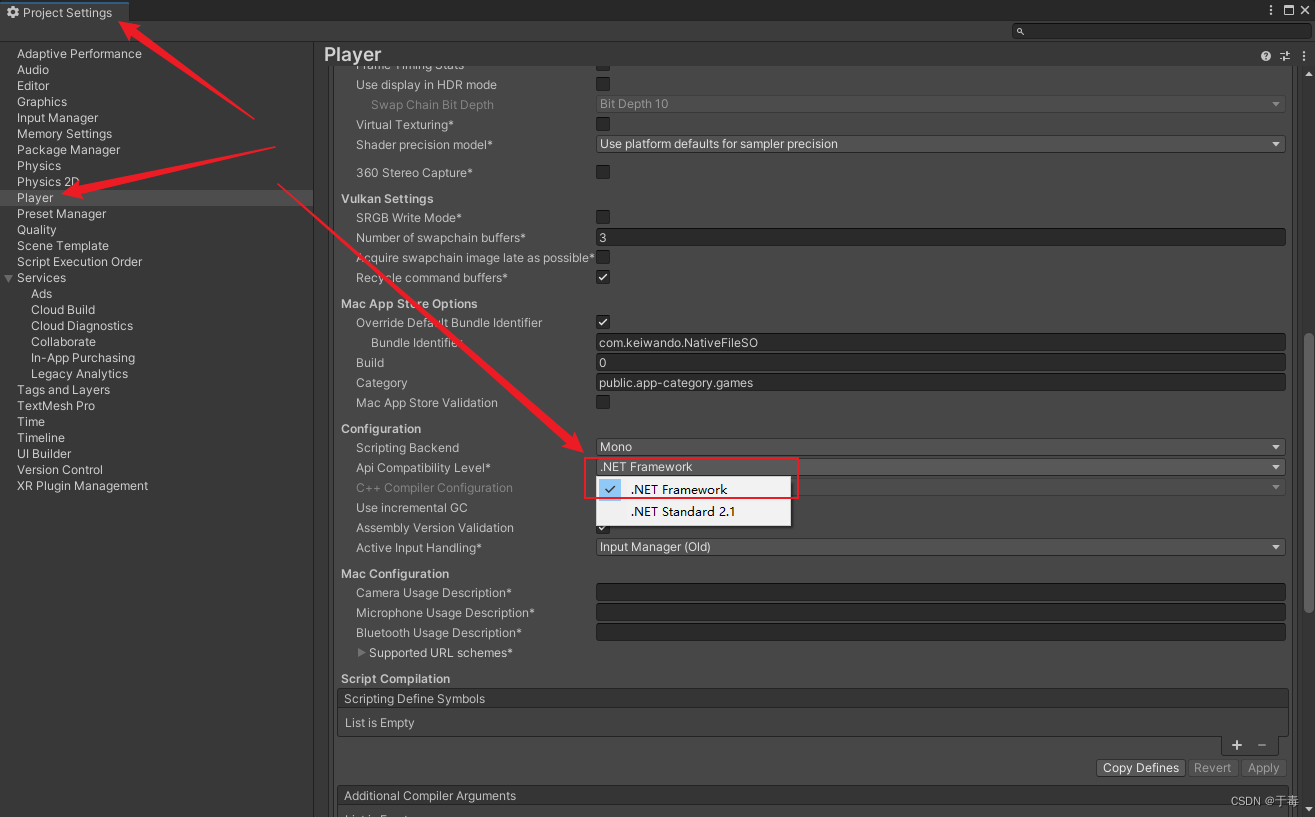Enable SRGB Write Mode checkbox
This screenshot has width=1315, height=817.
(603, 217)
